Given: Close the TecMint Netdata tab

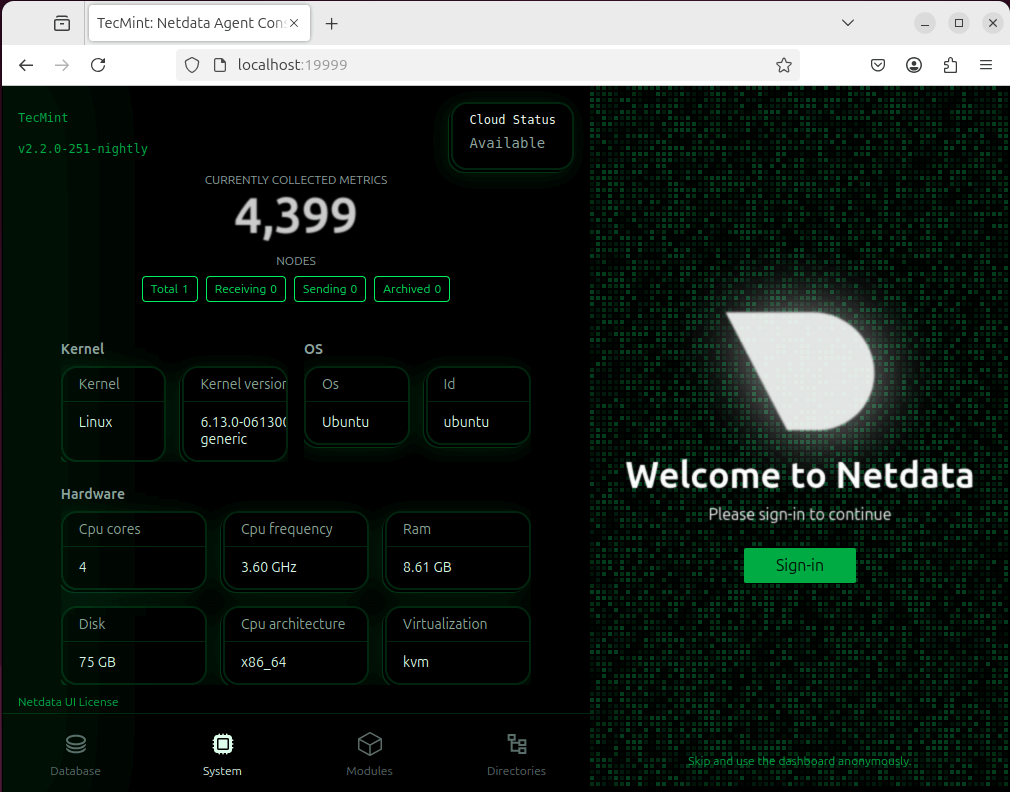Looking at the screenshot, I should (294, 23).
